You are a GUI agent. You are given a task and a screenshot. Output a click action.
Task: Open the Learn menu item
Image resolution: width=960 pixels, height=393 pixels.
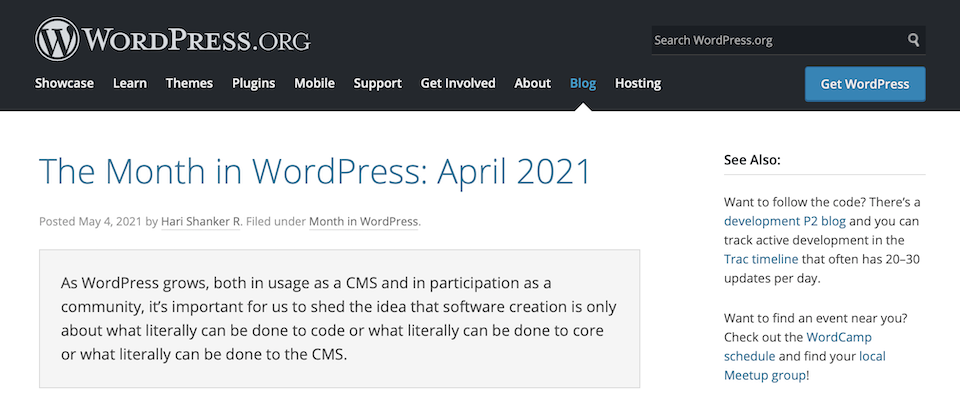click(x=130, y=83)
